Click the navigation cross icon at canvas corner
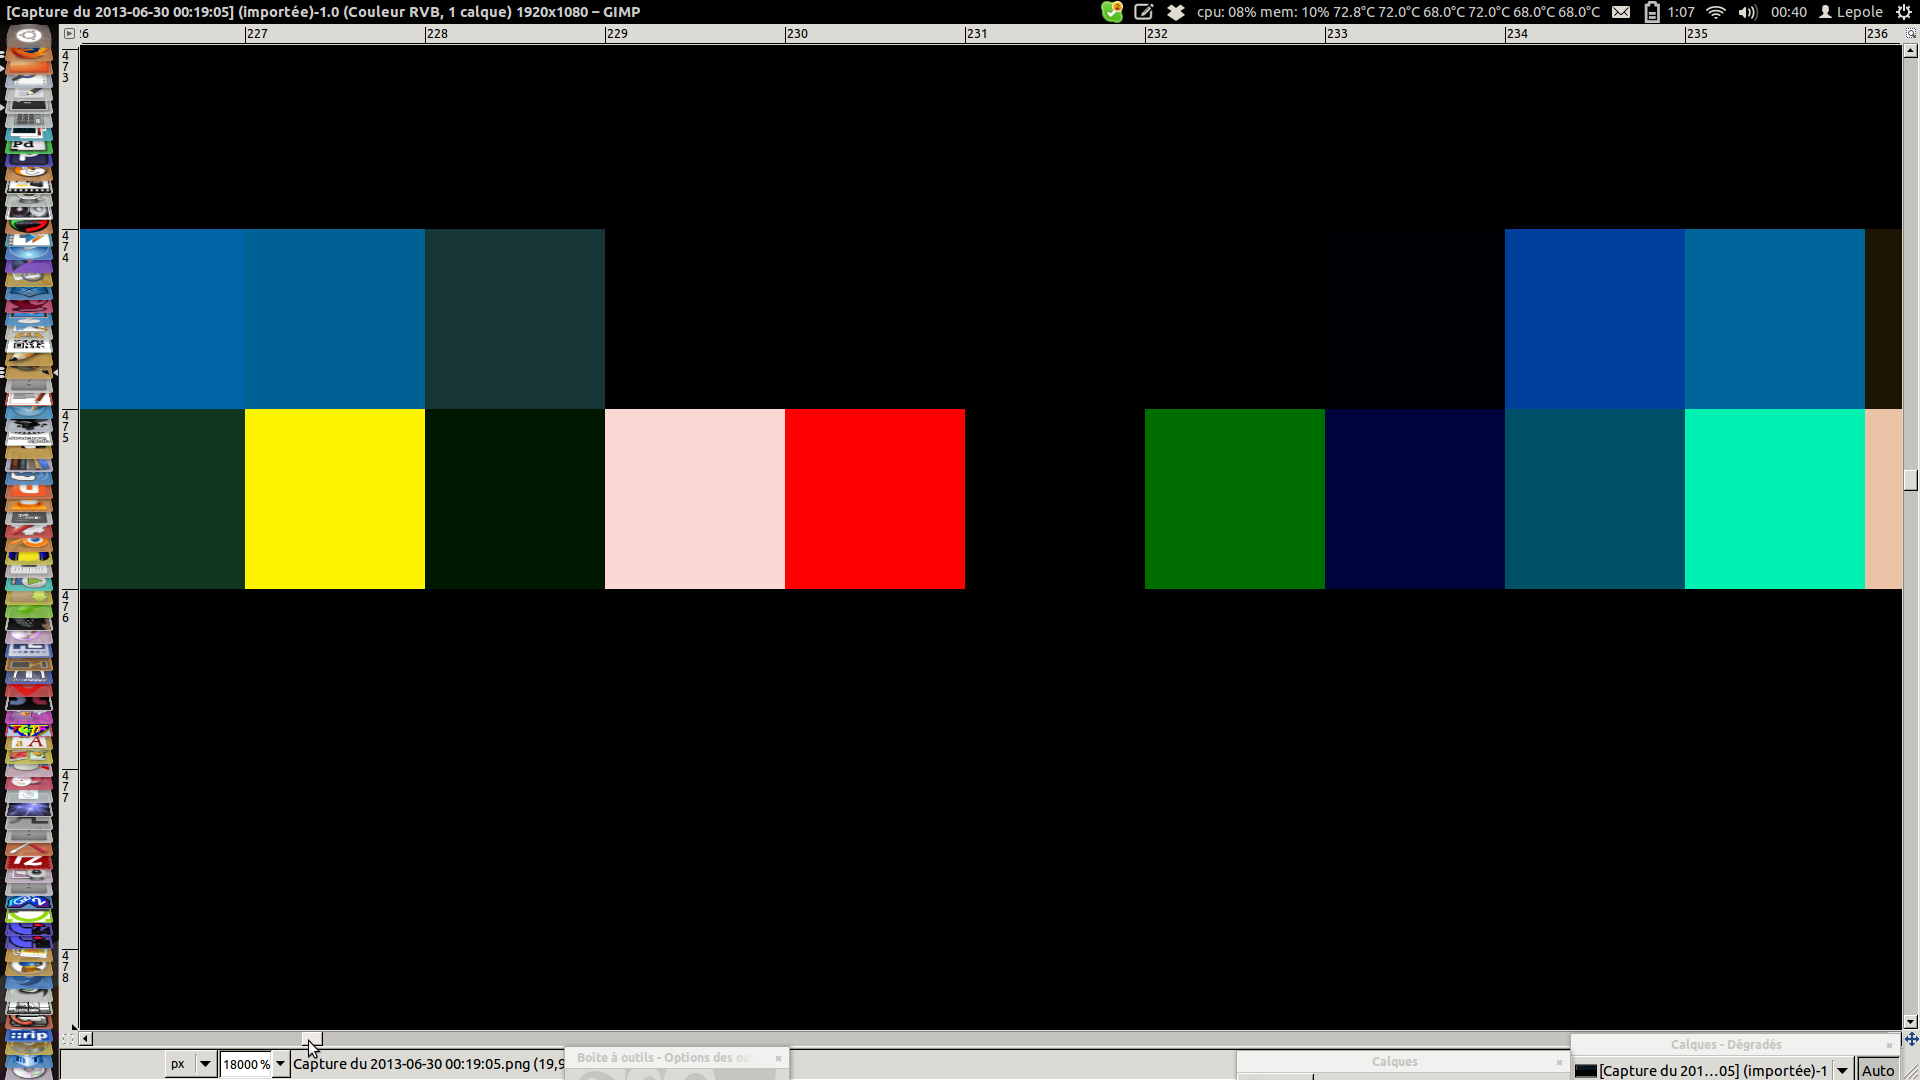Screen dimensions: 1920x1080 coord(1911,1039)
